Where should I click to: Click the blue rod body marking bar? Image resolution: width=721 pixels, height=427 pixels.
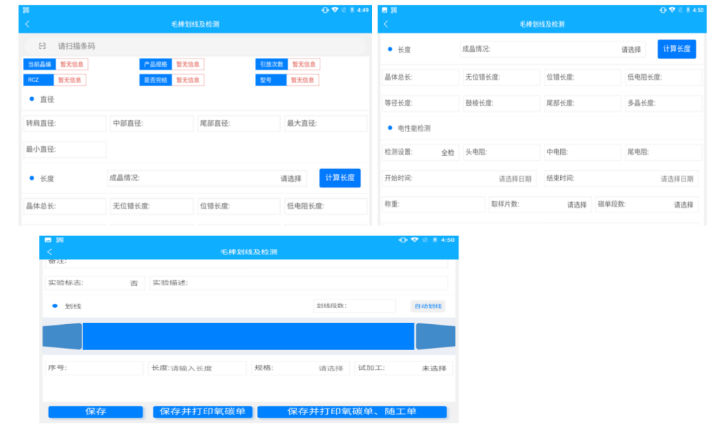coord(248,336)
